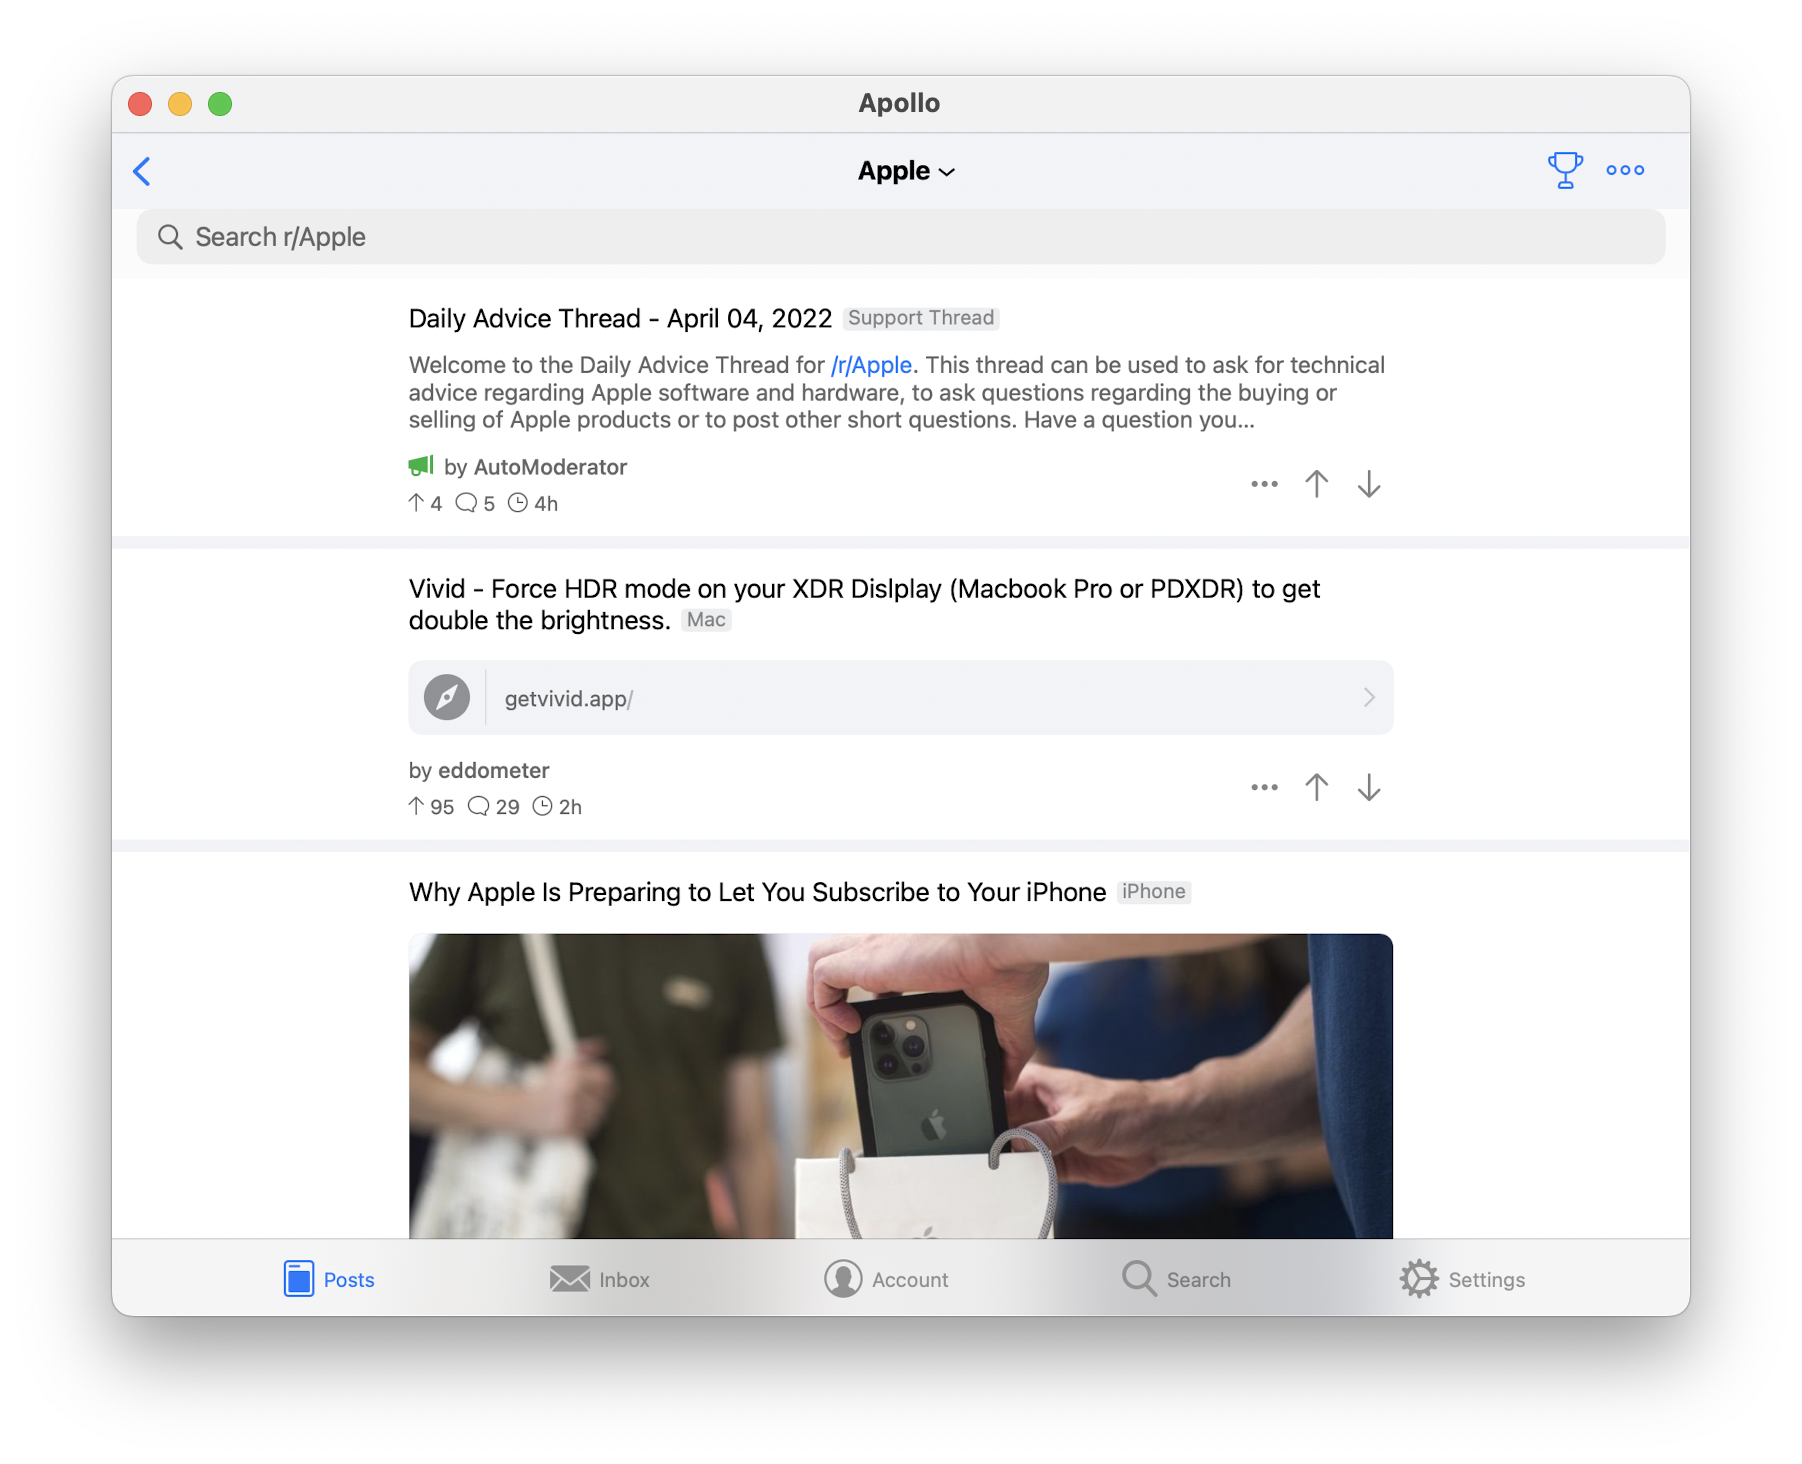
Task: Select the iPhone flair tag
Action: 1153,891
